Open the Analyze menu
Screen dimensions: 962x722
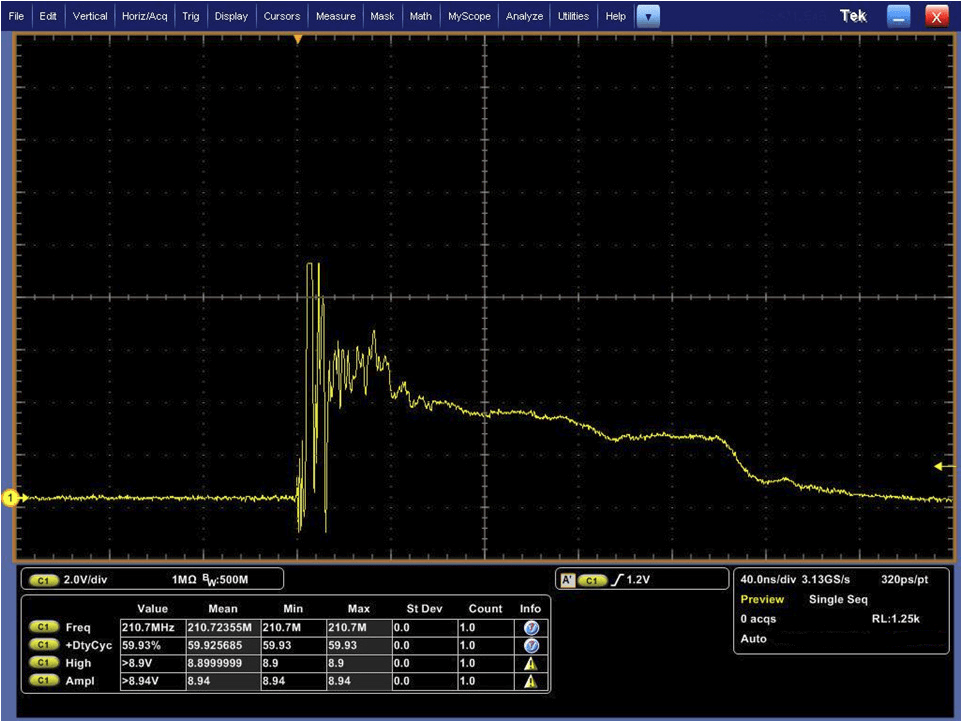click(524, 16)
